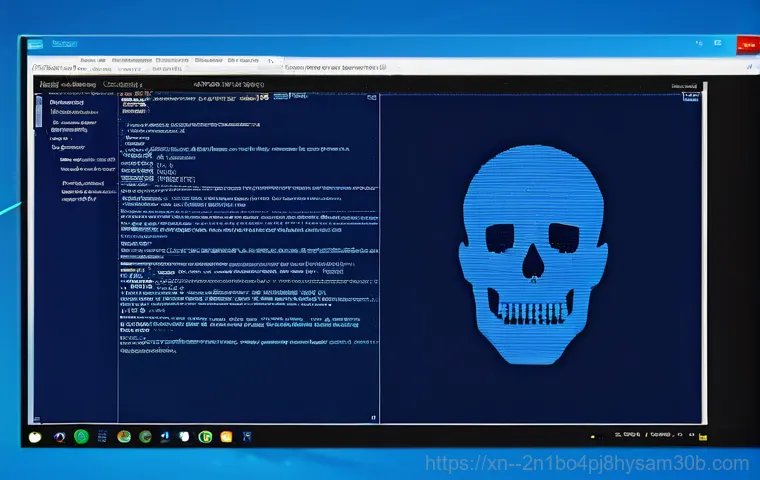The height and width of the screenshot is (480, 760).
Task: Open the green square taskbar application
Action: pos(205,436)
